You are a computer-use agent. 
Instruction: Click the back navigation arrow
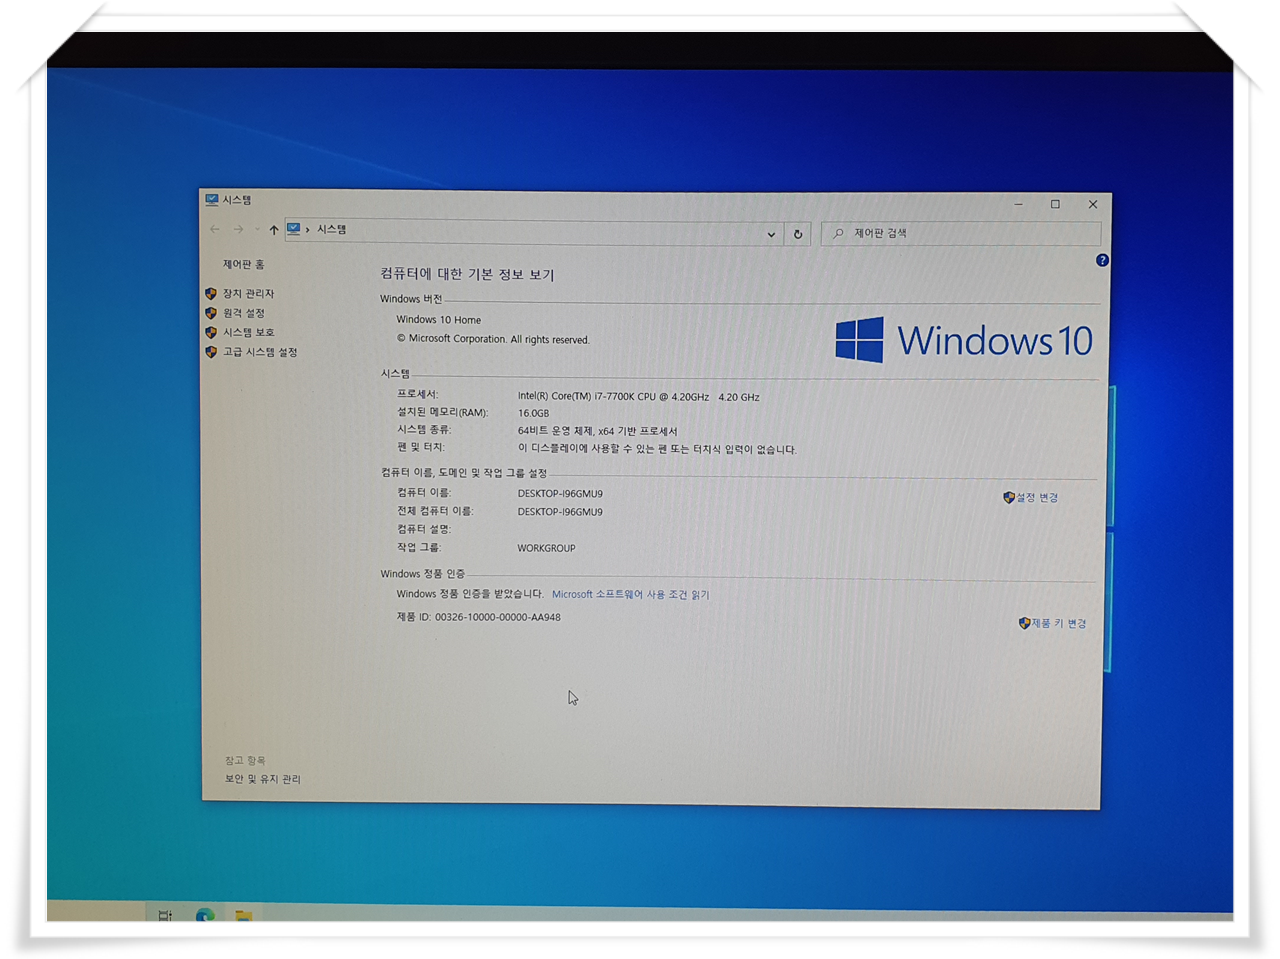[215, 229]
